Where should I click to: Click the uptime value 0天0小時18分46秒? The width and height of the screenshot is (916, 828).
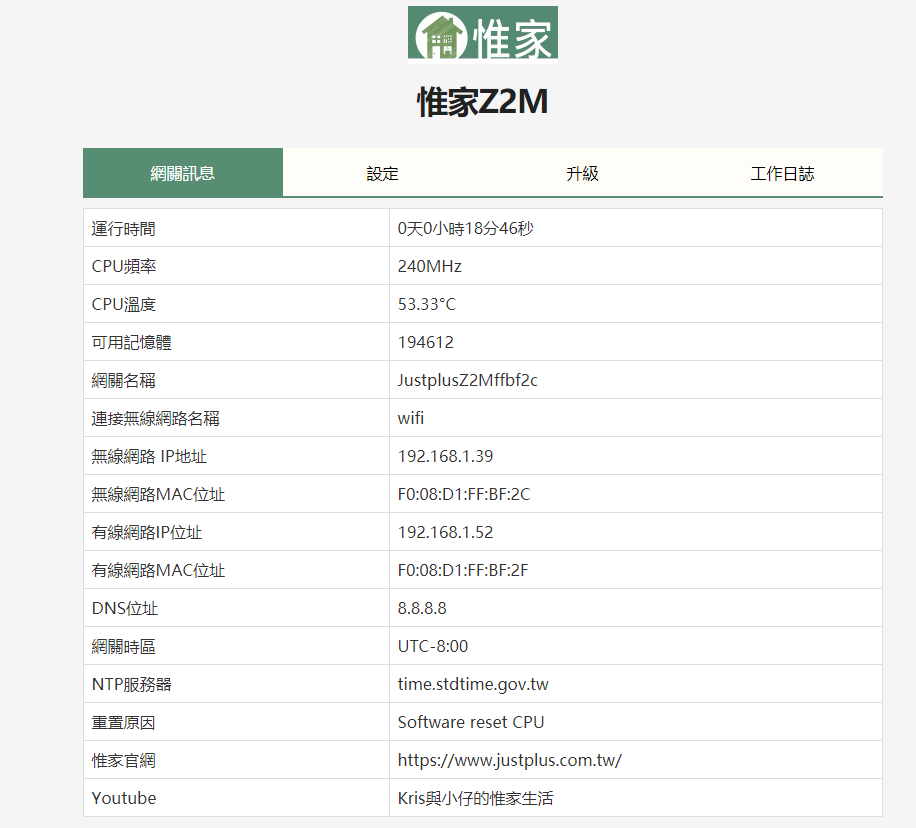tap(465, 228)
